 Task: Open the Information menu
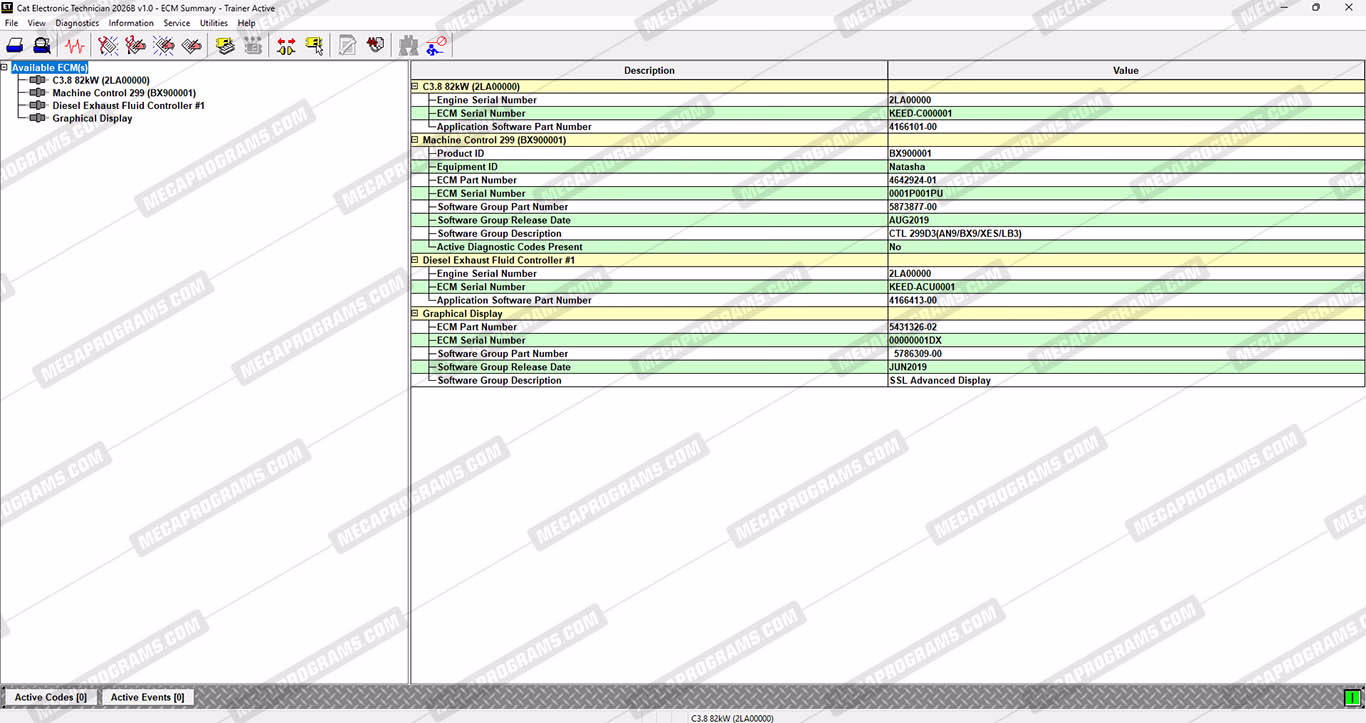131,23
